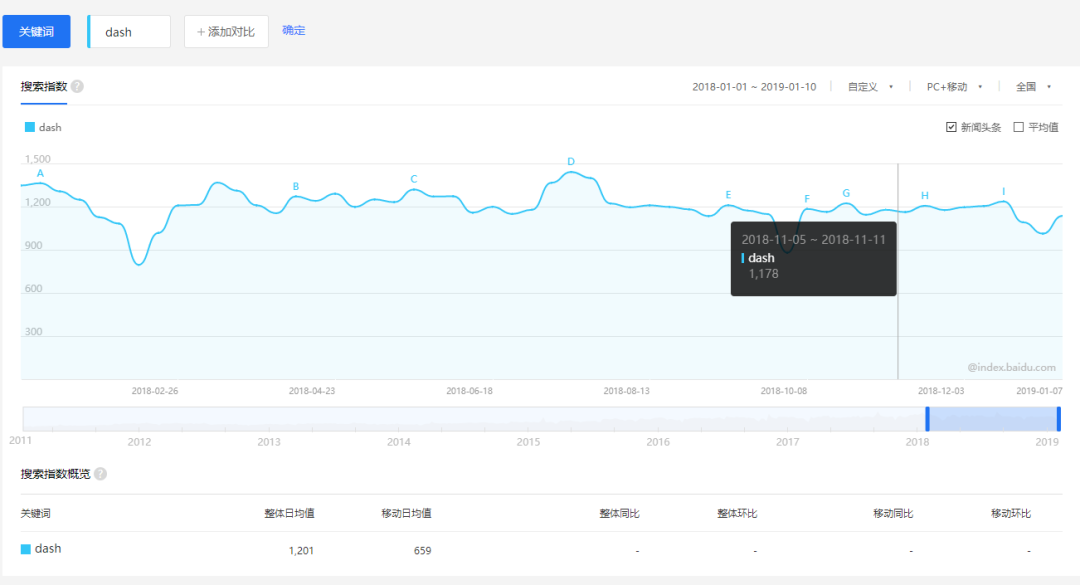Click the dash keyword input field

click(x=129, y=32)
